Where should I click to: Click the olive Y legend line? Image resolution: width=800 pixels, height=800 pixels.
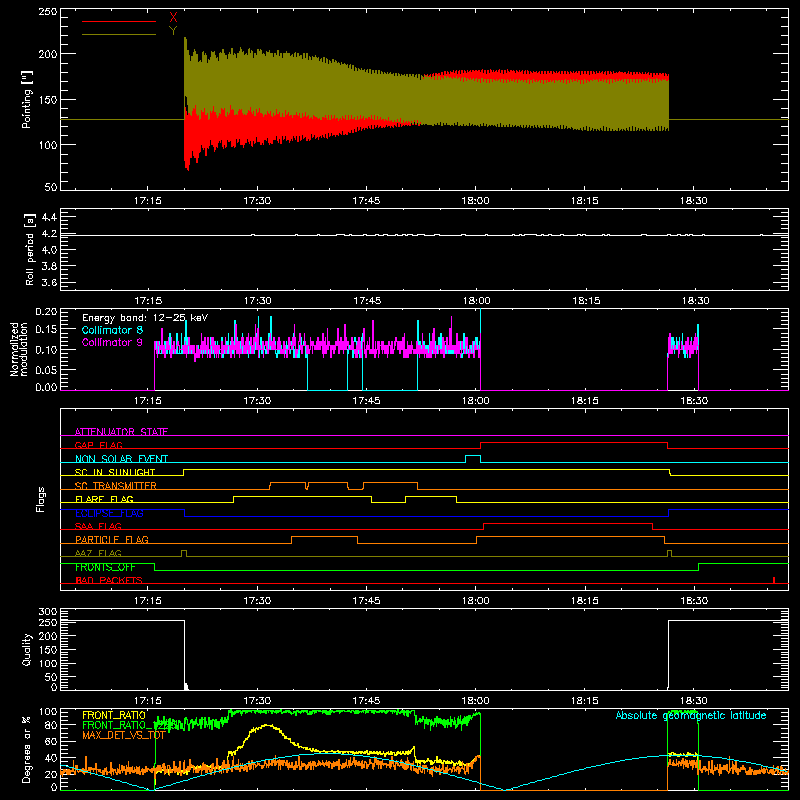[x=119, y=34]
